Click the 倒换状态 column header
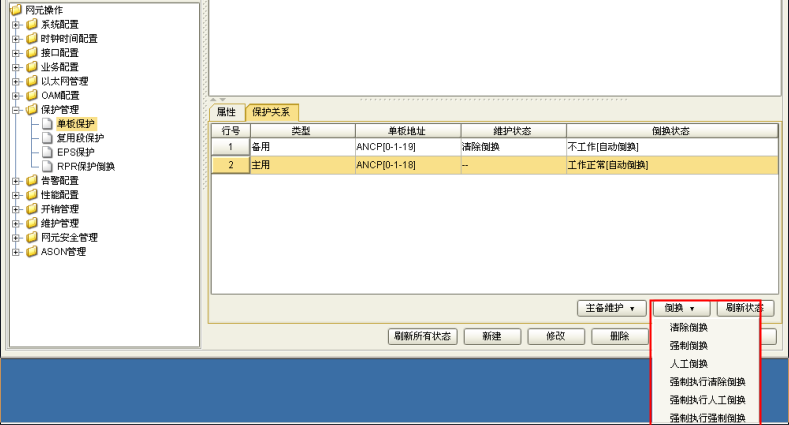This screenshot has width=789, height=425. click(x=671, y=131)
